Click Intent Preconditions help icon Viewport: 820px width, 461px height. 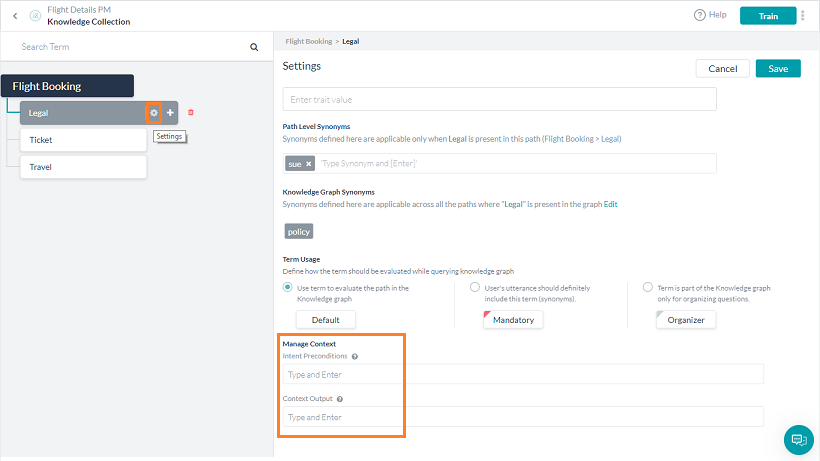click(355, 356)
